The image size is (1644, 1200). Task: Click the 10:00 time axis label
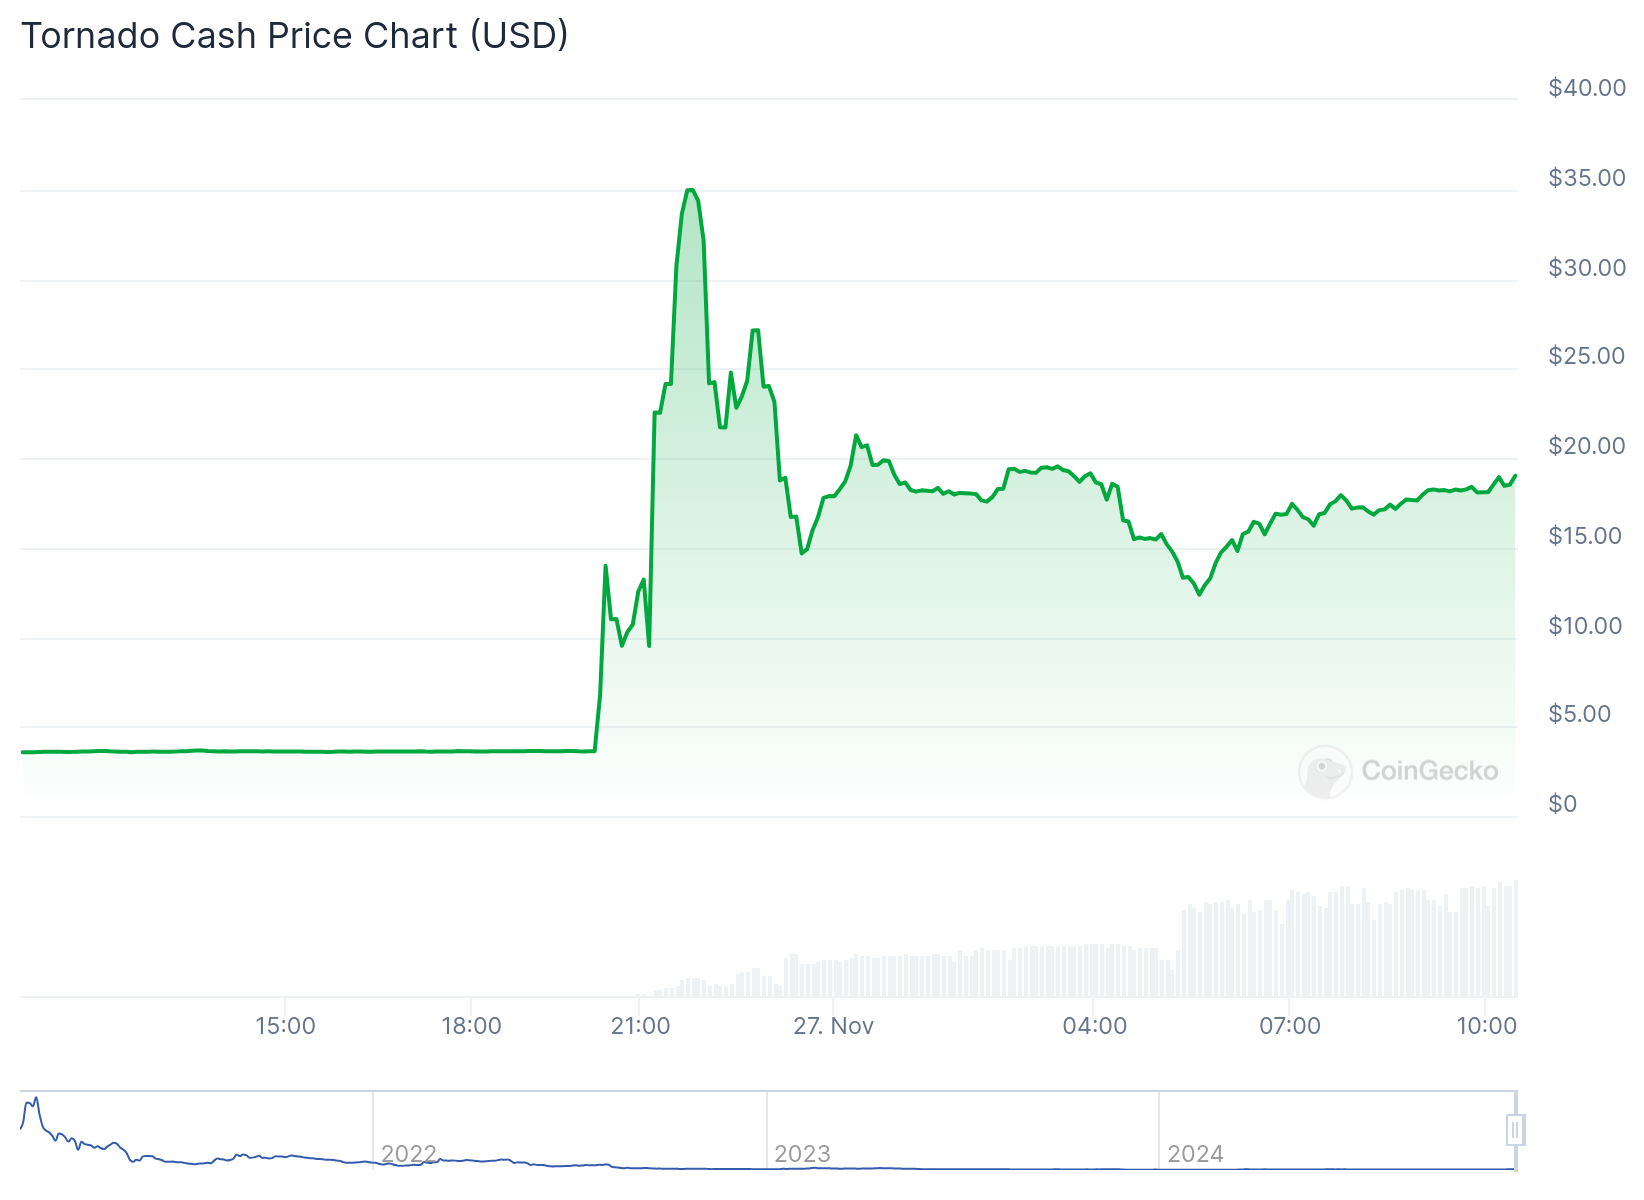(x=1486, y=1026)
